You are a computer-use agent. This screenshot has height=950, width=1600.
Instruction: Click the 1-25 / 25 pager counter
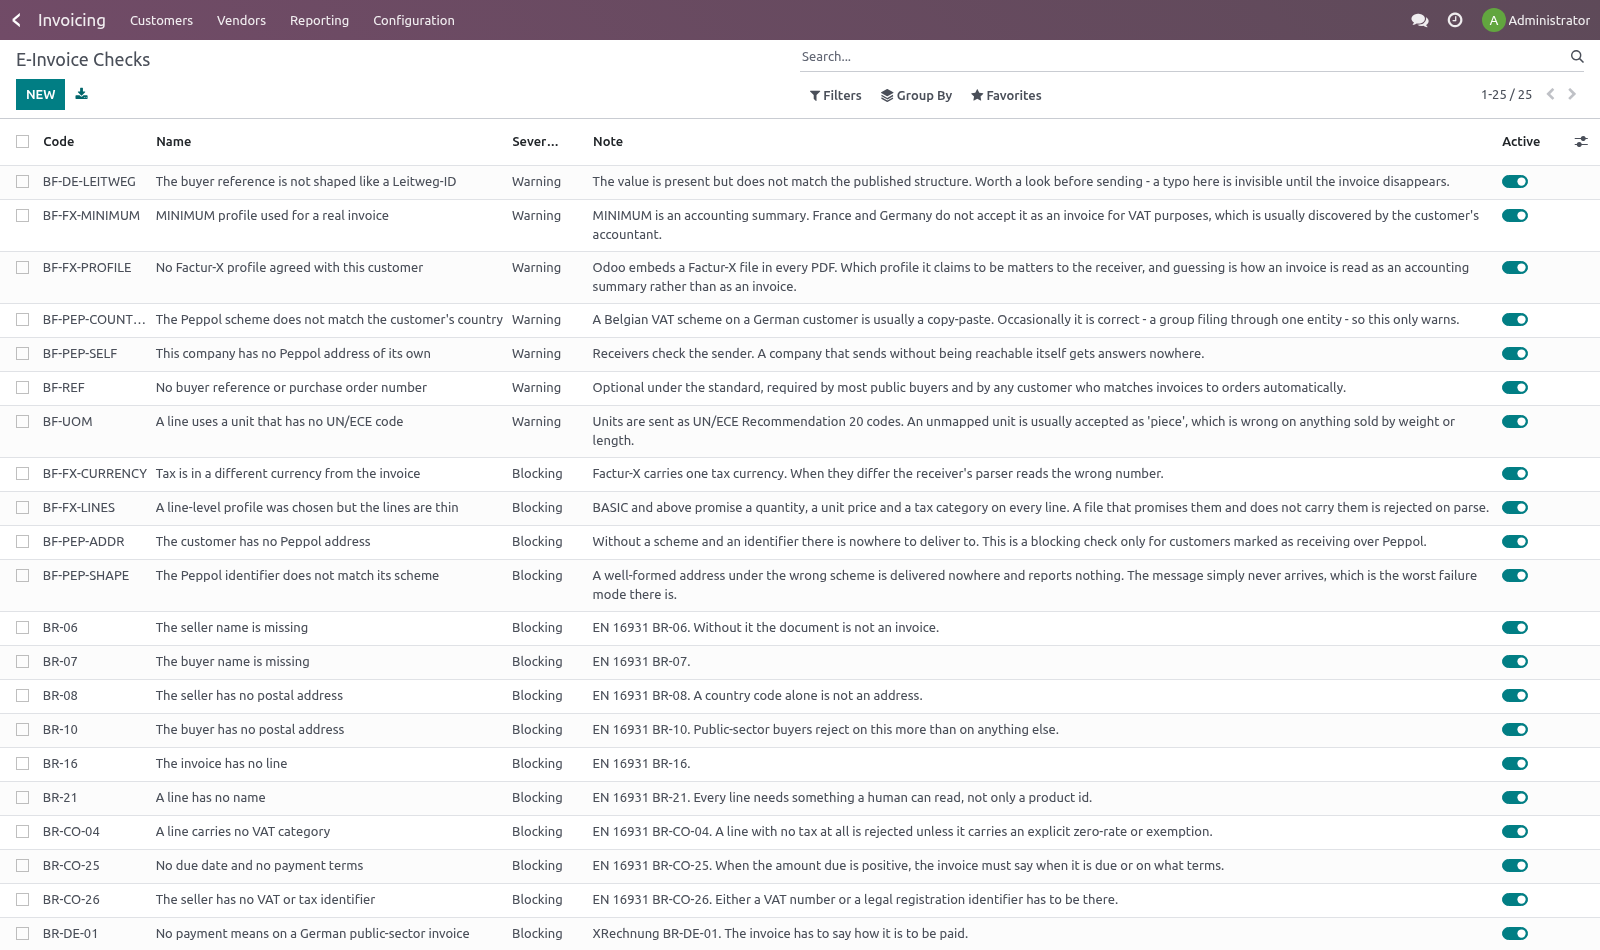coord(1506,95)
